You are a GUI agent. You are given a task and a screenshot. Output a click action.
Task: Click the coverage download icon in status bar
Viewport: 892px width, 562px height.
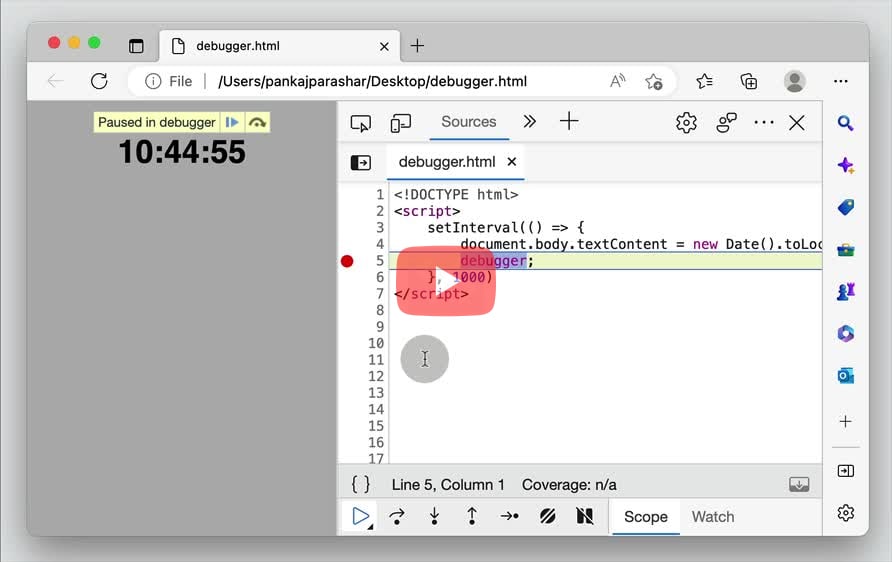[x=799, y=485]
